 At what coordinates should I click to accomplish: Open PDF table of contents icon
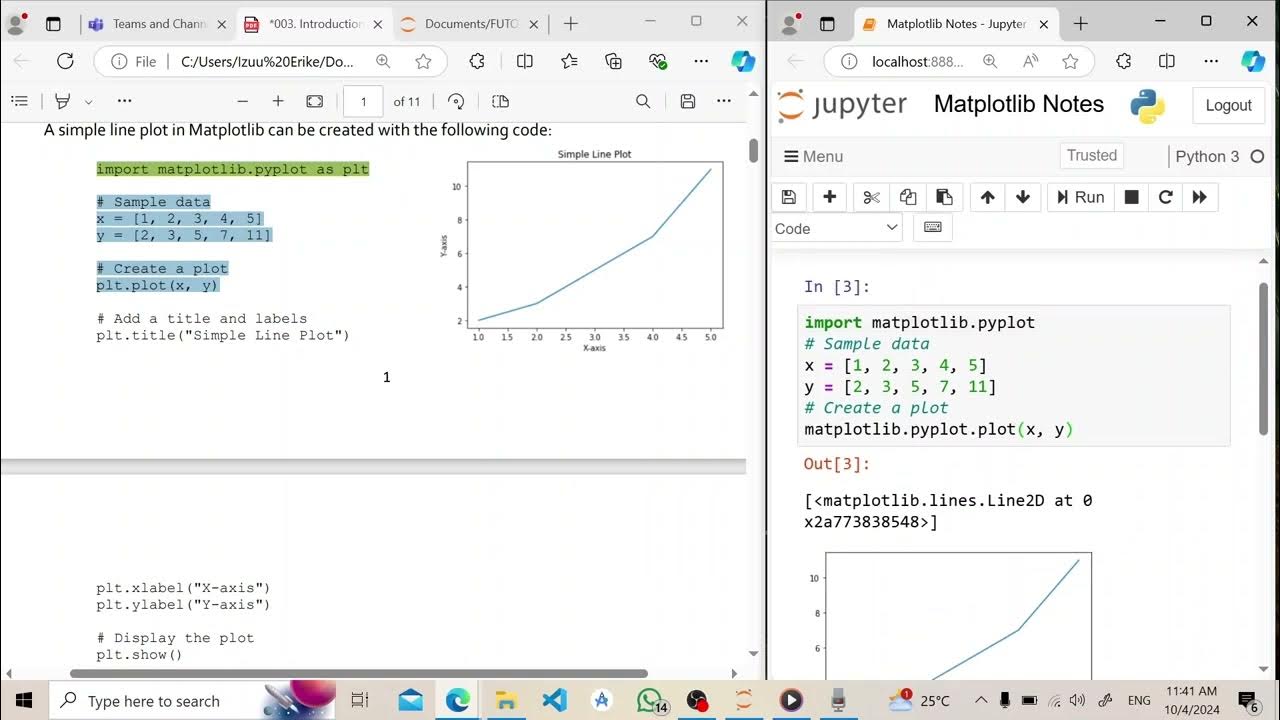point(19,101)
